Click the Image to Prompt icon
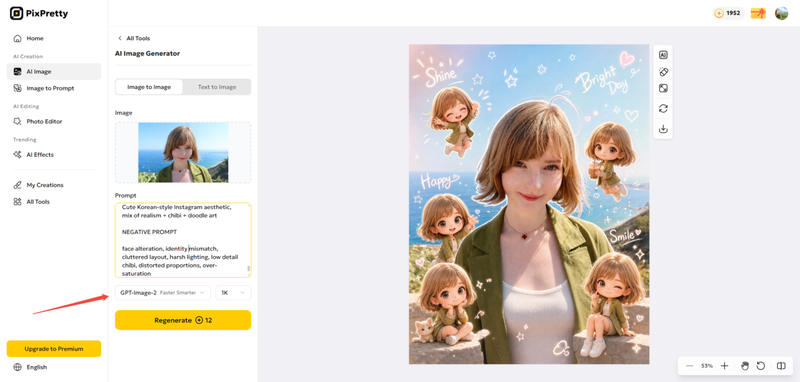 17,88
